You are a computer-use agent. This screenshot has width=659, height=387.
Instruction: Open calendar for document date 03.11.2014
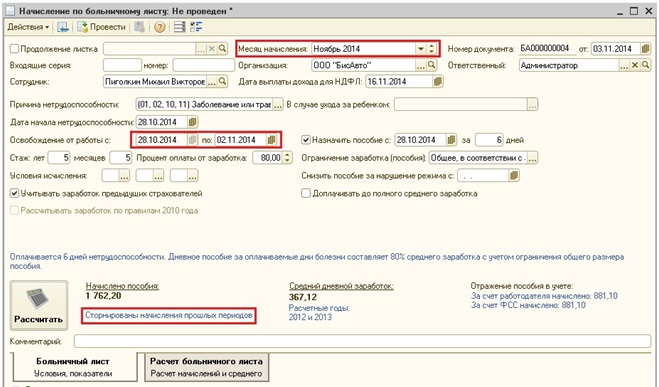point(645,49)
